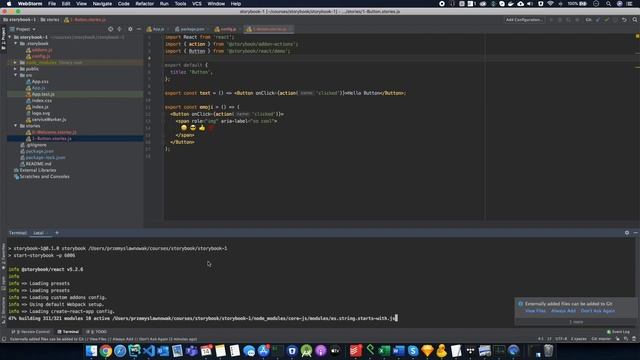Toggle the Terminal tool window button
640x360 pixels.
(x=68, y=332)
